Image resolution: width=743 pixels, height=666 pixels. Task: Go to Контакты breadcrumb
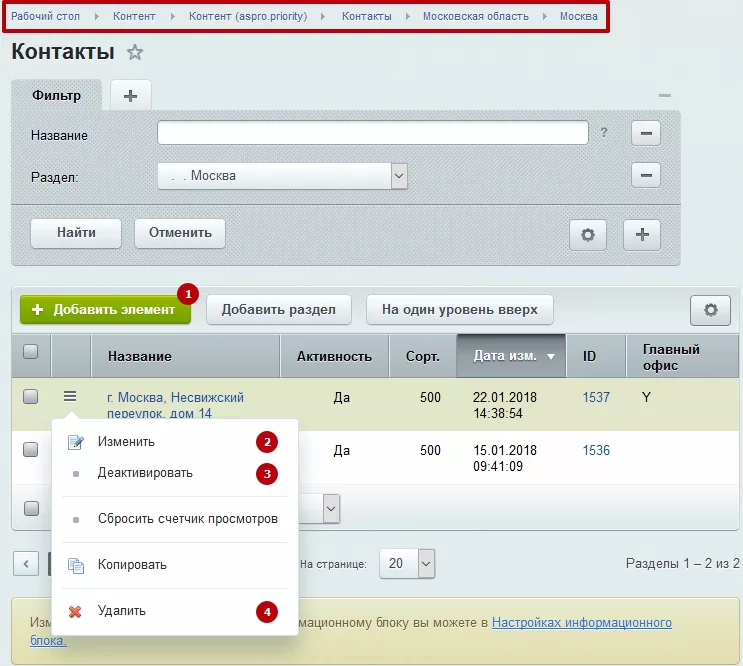(x=367, y=16)
